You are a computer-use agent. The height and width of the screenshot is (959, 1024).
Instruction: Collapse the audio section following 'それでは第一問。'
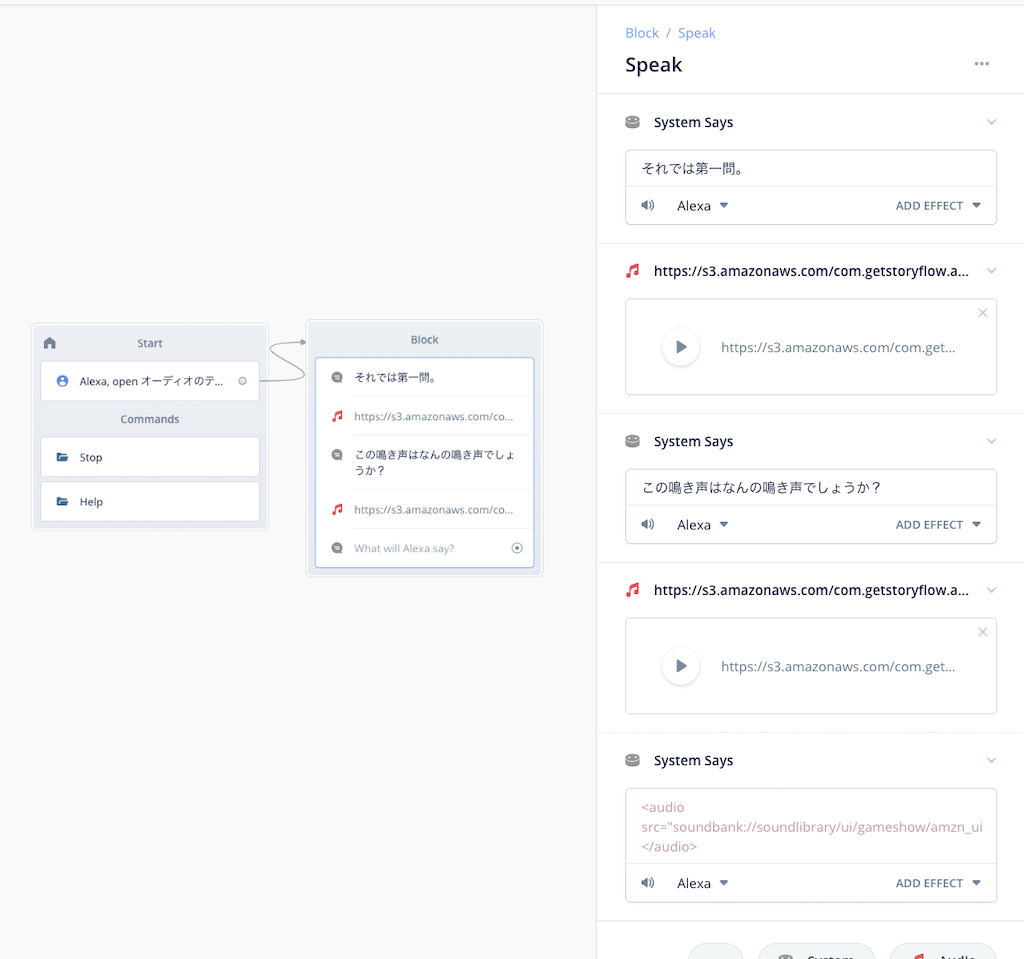pyautogui.click(x=991, y=270)
